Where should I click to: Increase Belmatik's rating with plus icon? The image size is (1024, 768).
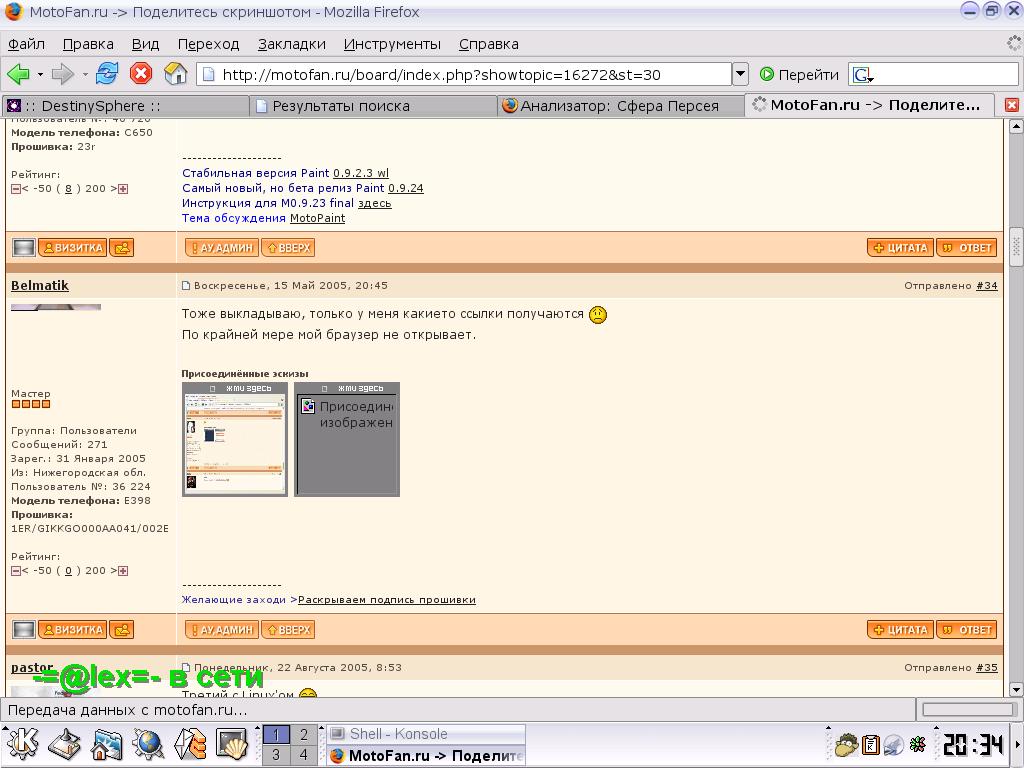[x=123, y=571]
